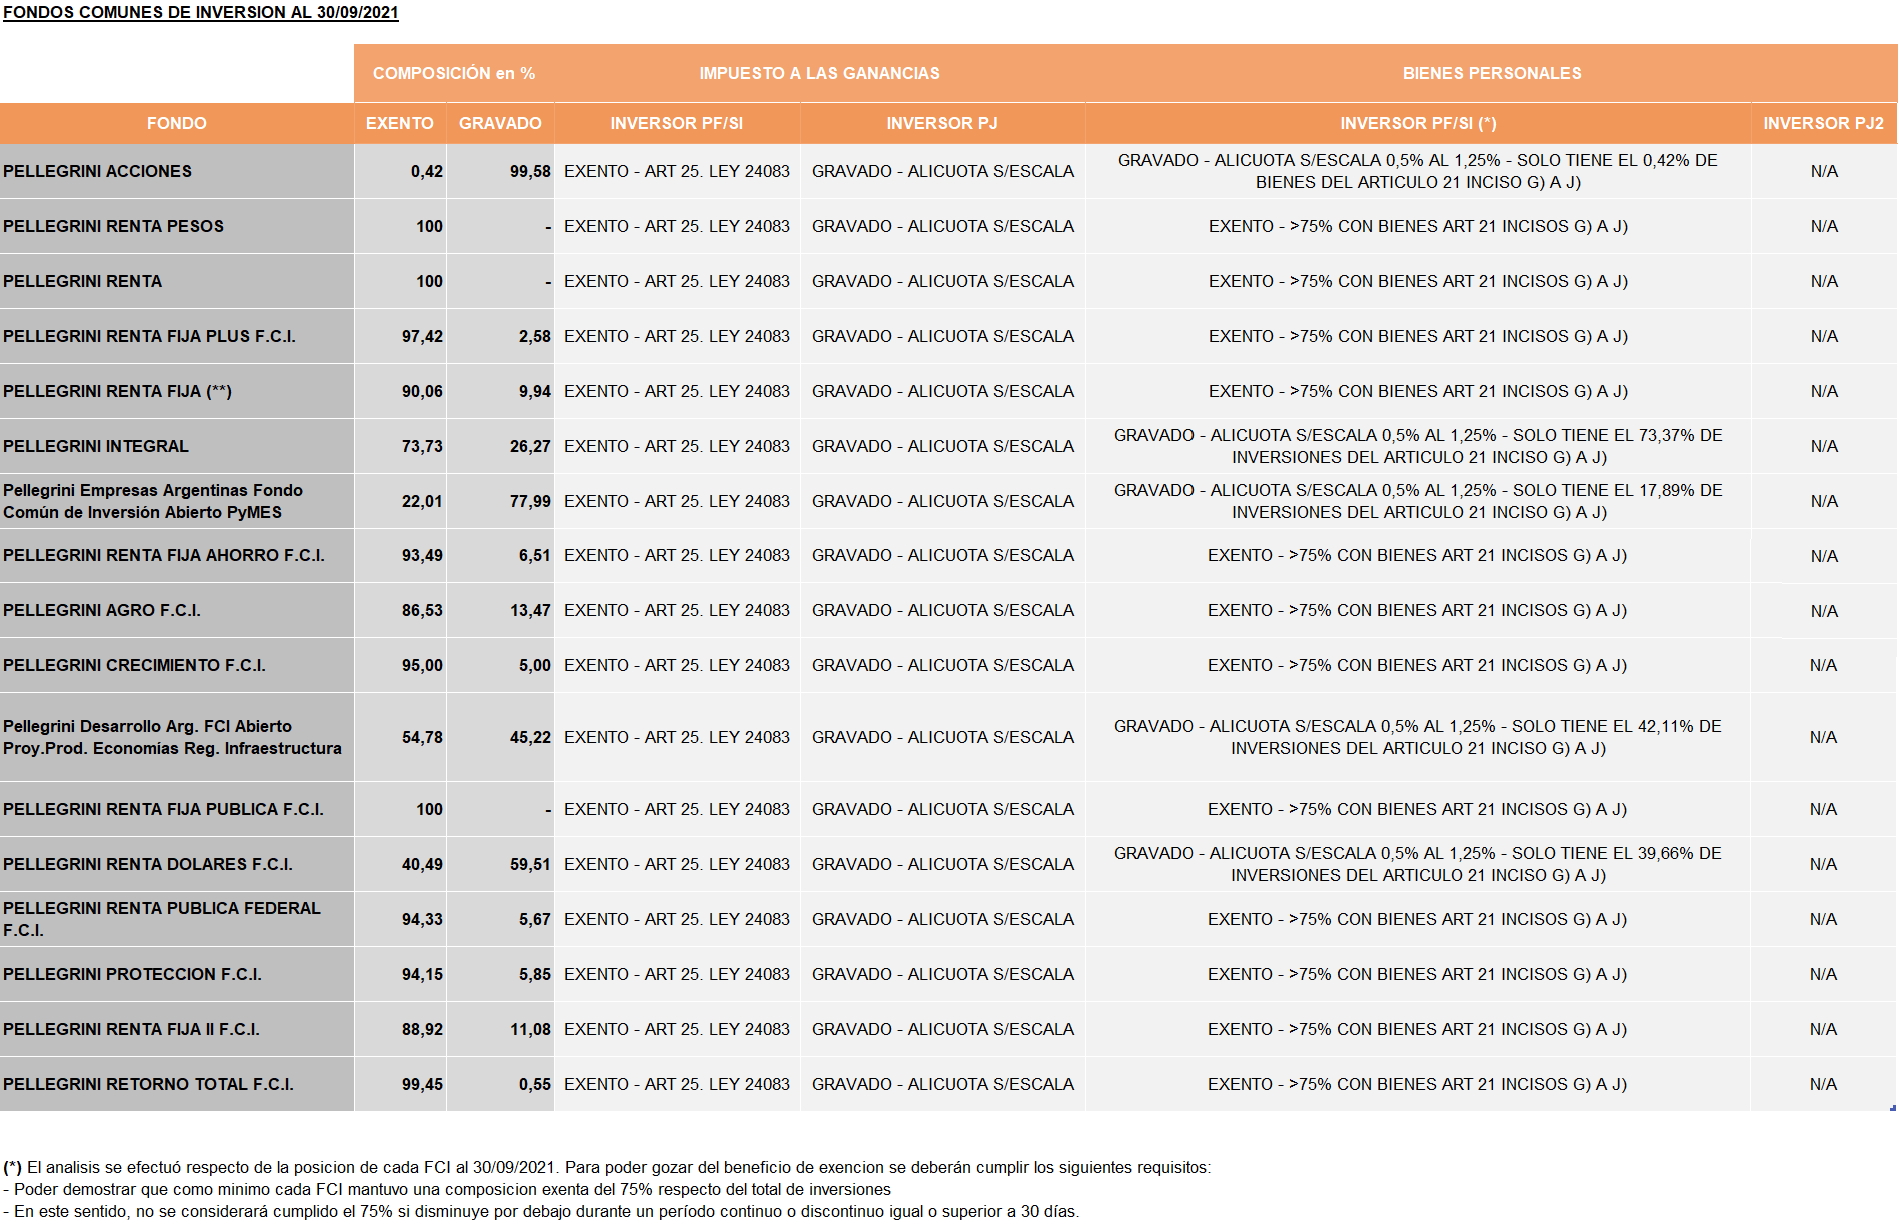The width and height of the screenshot is (1899, 1226).
Task: Click the 'GRAVADO' column header
Action: click(500, 123)
